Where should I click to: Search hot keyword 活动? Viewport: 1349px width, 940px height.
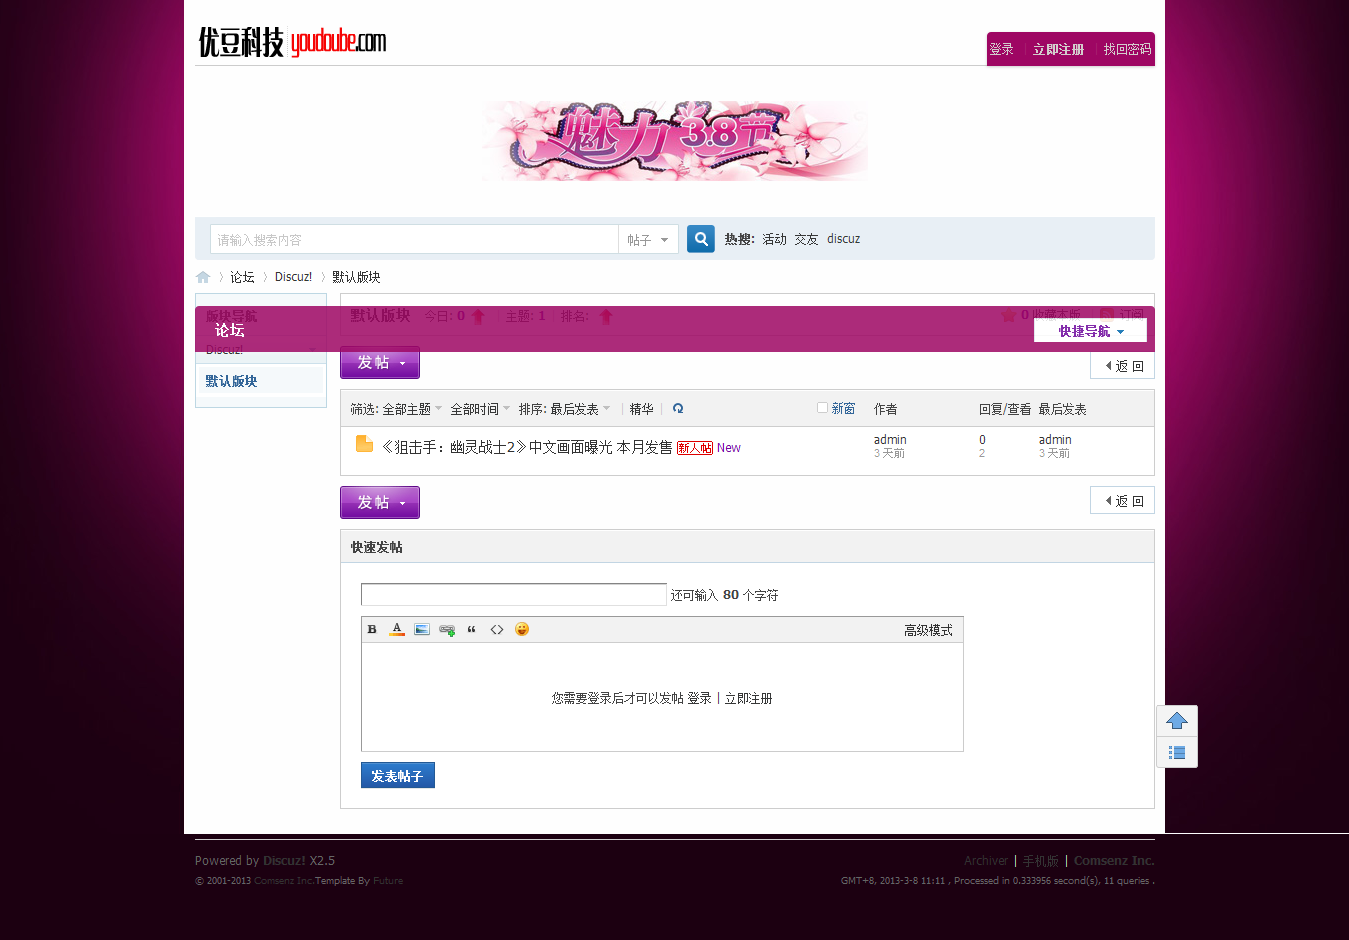click(x=775, y=239)
